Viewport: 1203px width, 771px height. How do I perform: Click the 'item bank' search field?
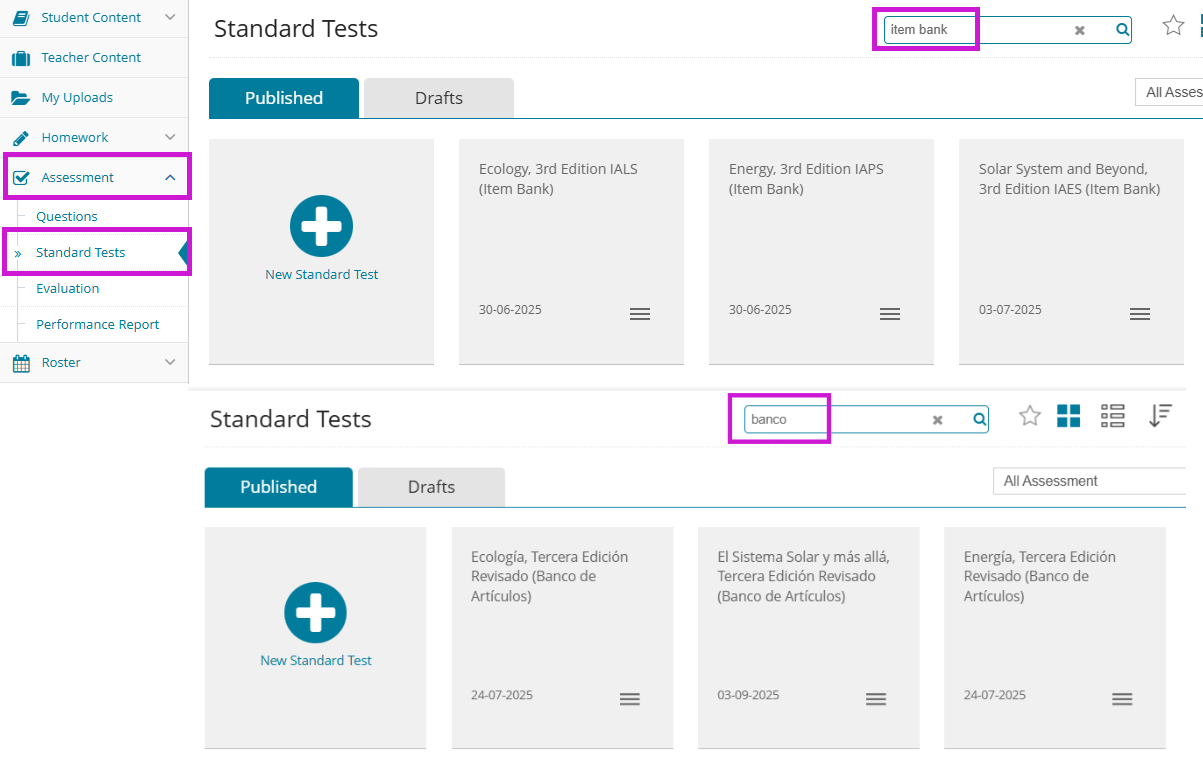coord(975,30)
